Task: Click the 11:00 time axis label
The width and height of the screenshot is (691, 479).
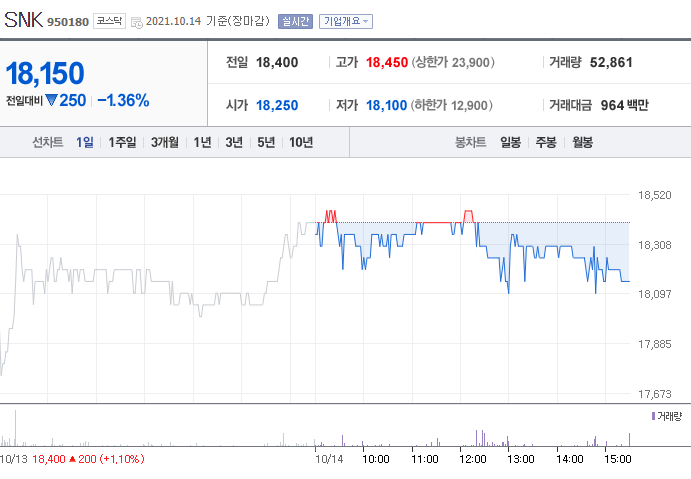Action: [x=424, y=460]
